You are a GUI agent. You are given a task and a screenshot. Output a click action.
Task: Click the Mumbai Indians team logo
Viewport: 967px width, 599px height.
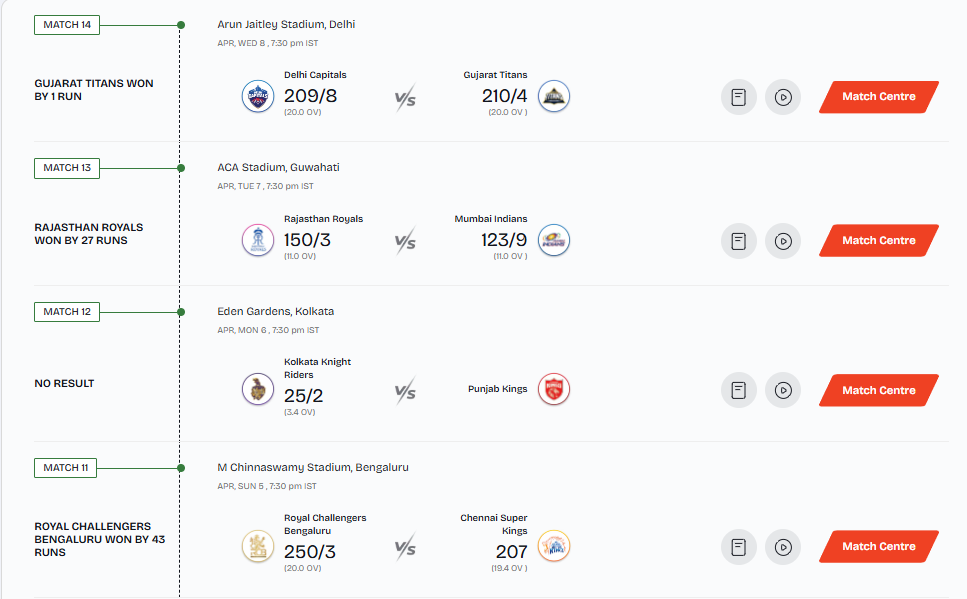[x=553, y=240]
